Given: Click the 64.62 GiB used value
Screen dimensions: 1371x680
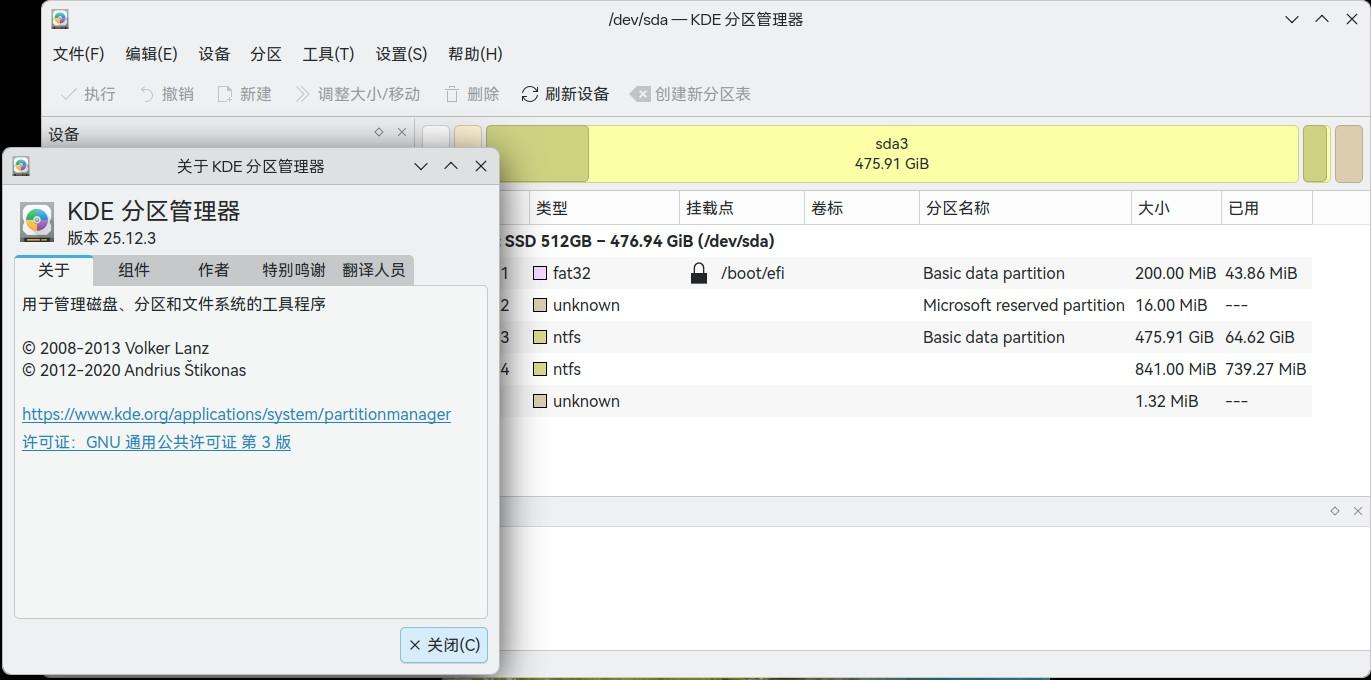Looking at the screenshot, I should click(x=1259, y=337).
